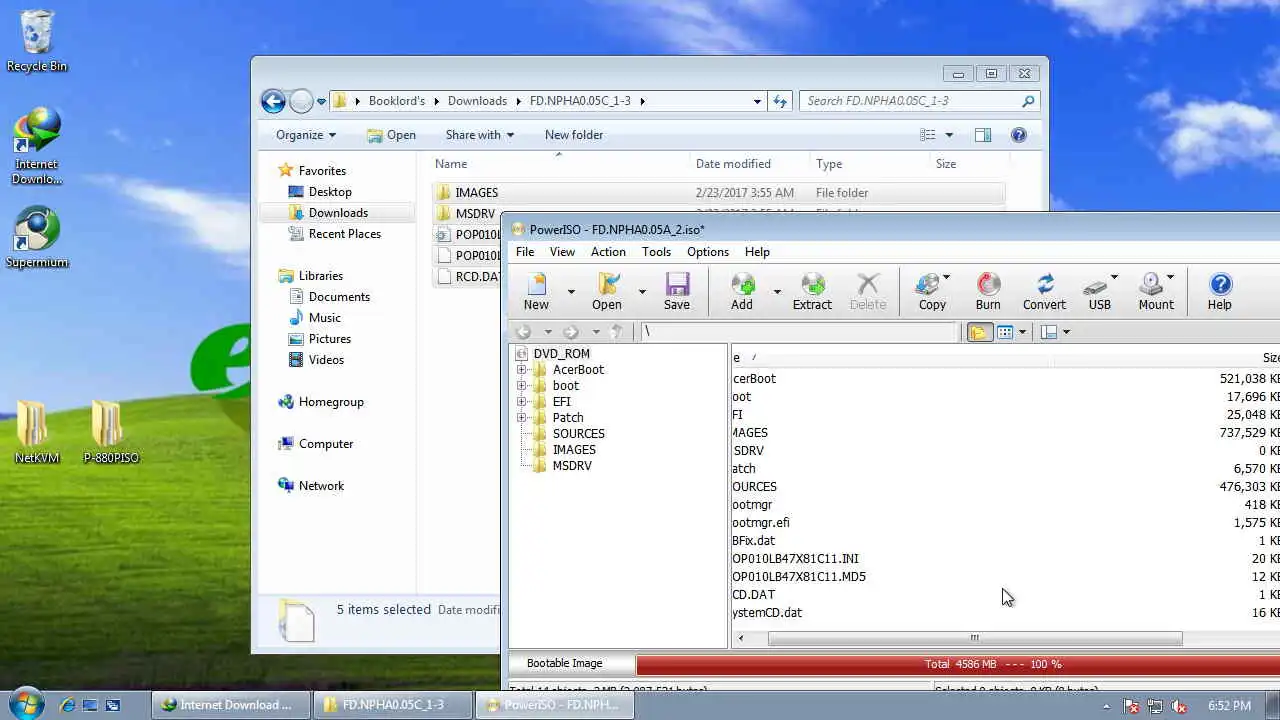Screen dimensions: 1280x720
Task: Open the Action menu in PowerISO
Action: click(608, 252)
